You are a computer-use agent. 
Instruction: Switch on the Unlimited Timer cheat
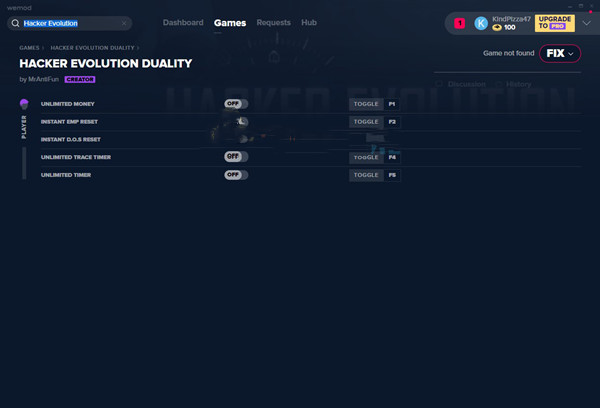coord(236,175)
